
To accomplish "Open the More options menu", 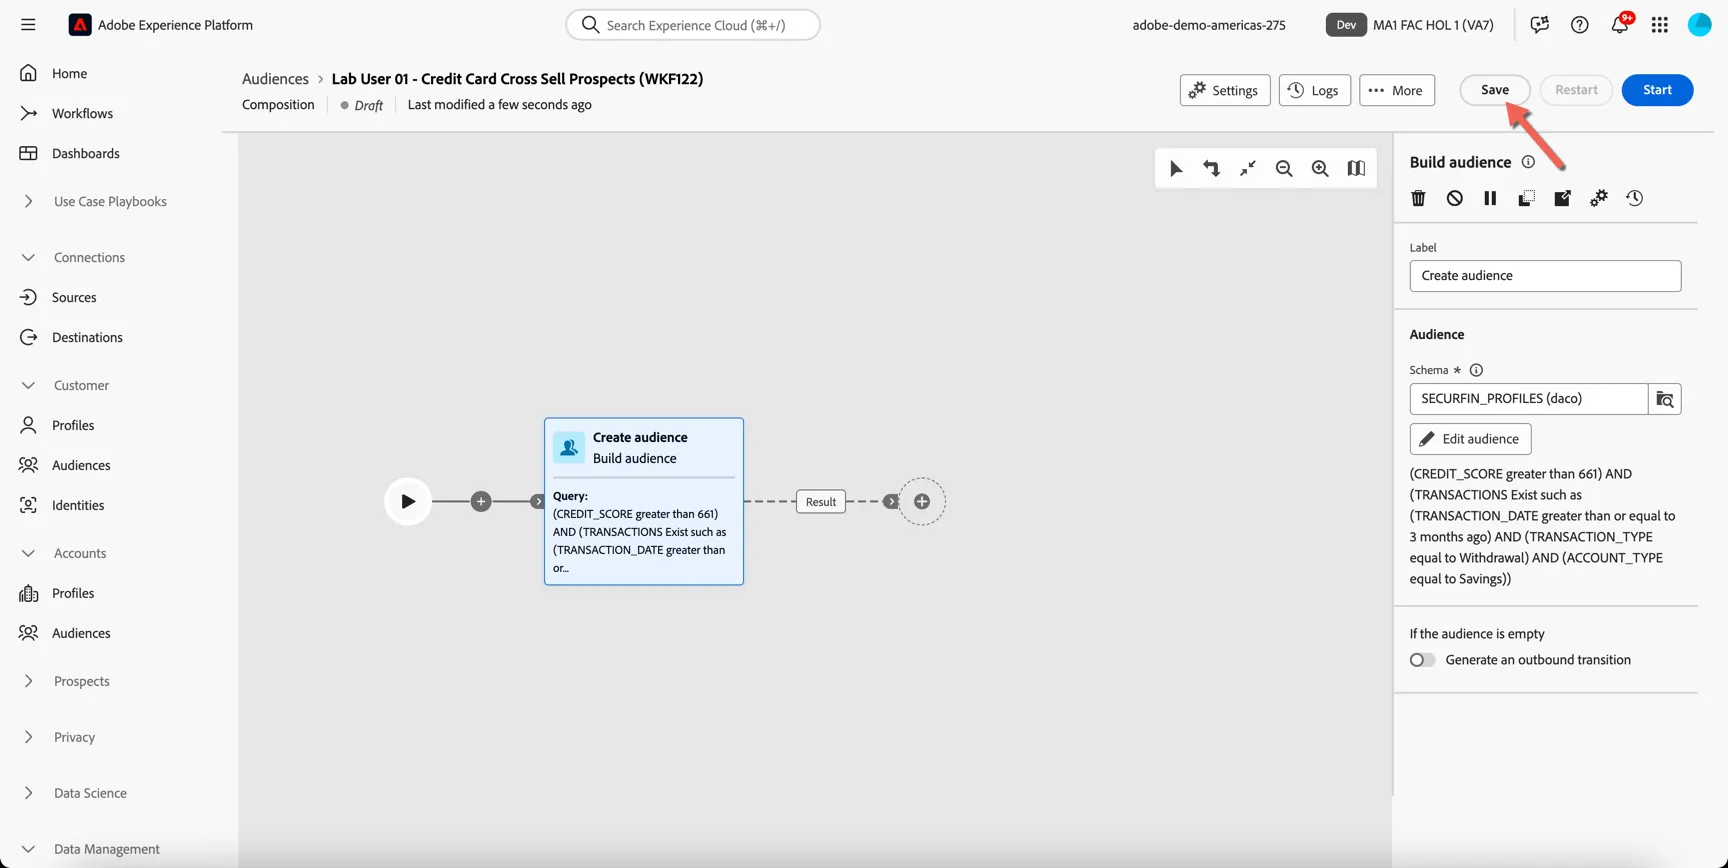I will (1397, 90).
